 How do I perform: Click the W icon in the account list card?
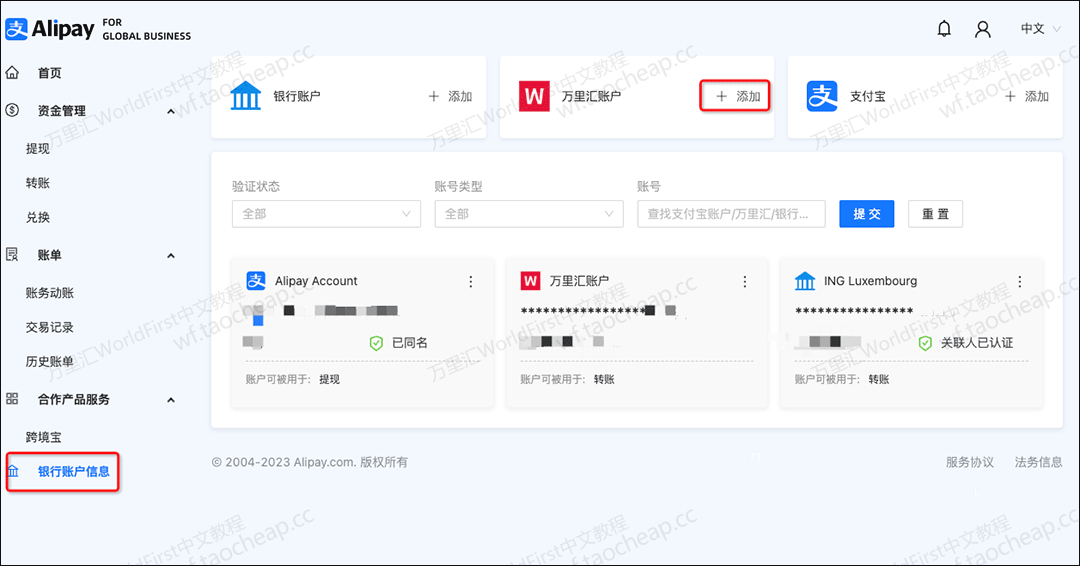530,281
